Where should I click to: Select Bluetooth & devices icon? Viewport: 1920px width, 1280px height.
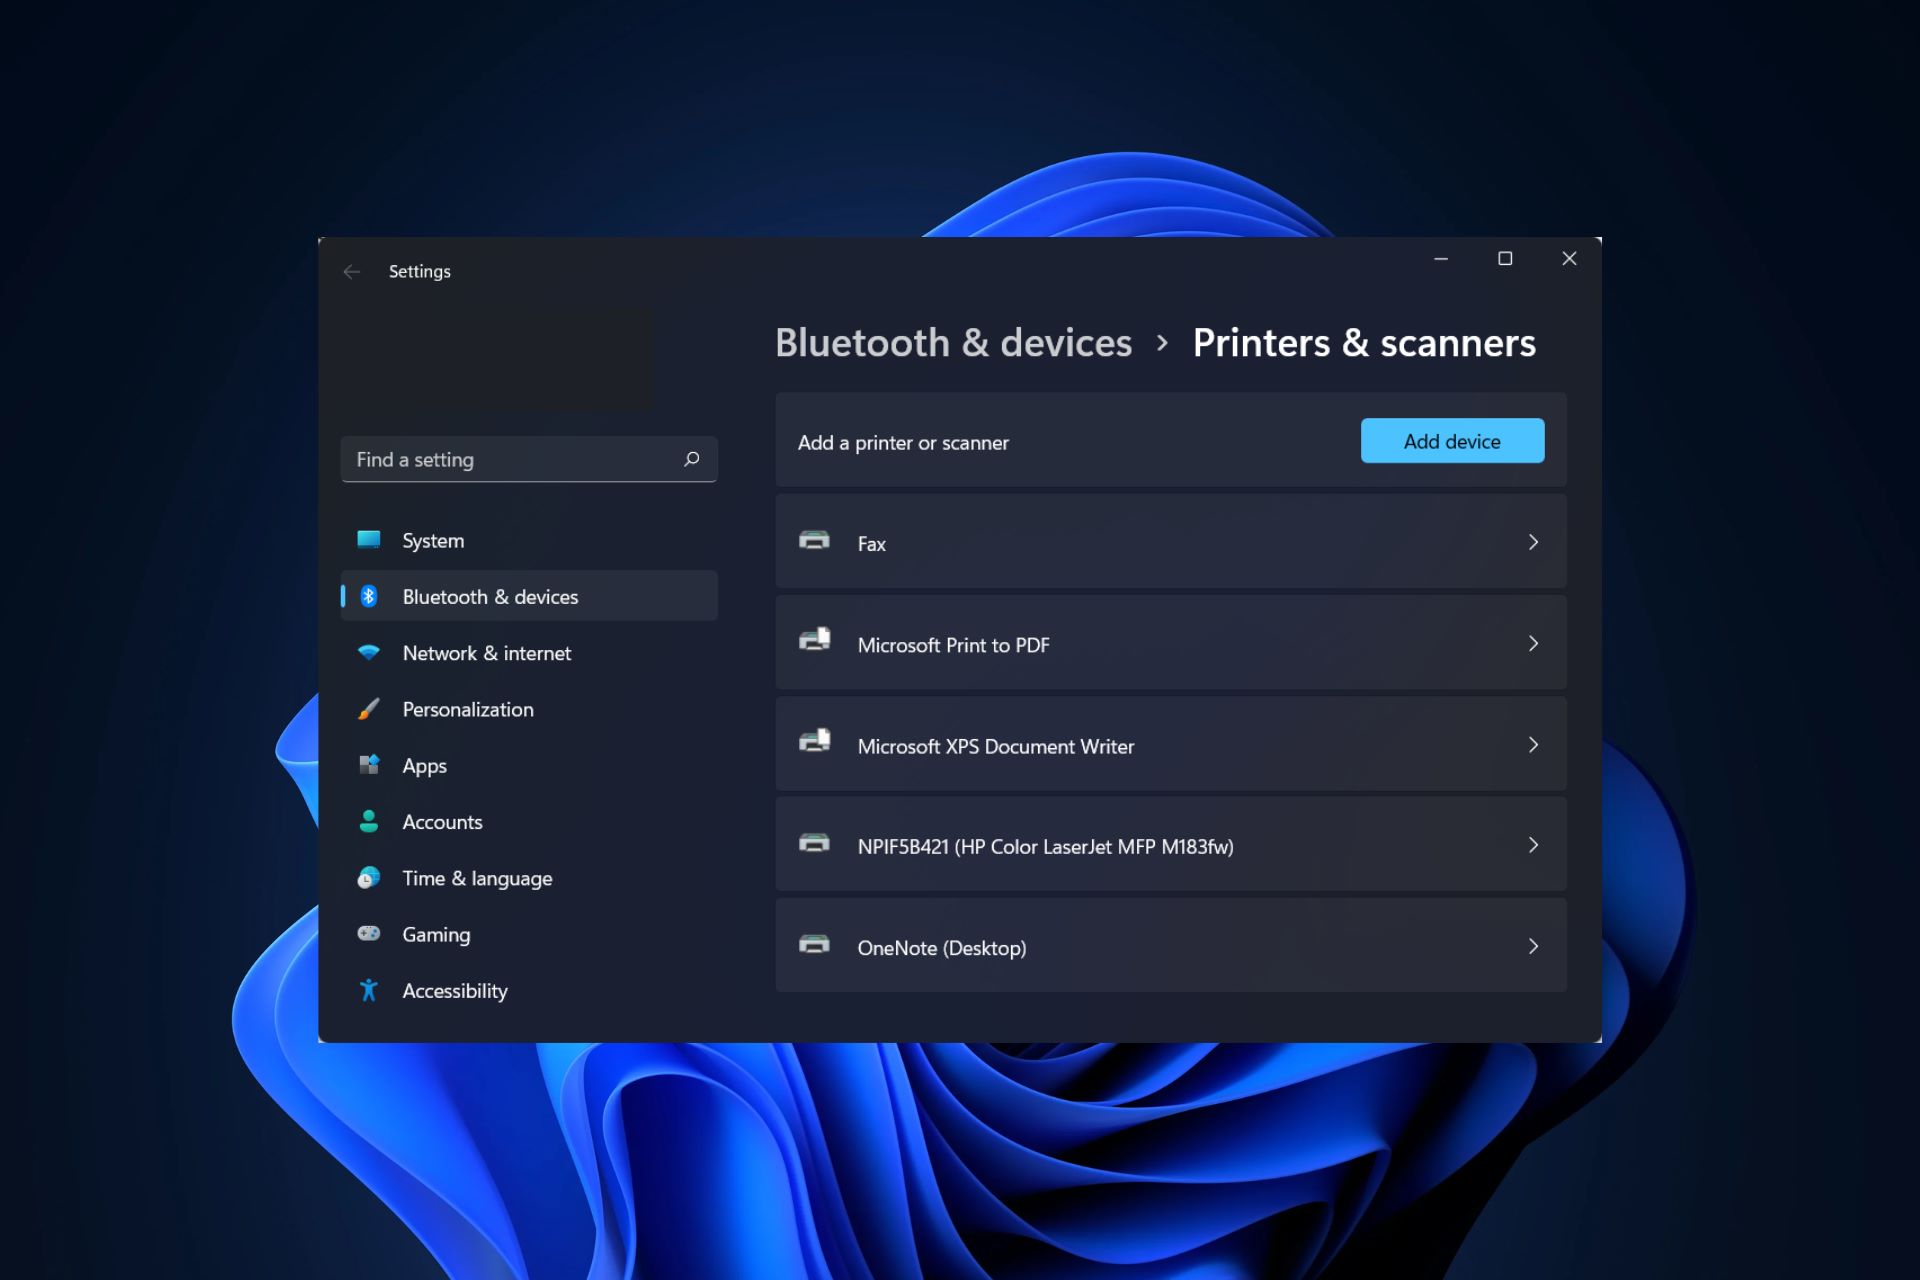(x=369, y=596)
